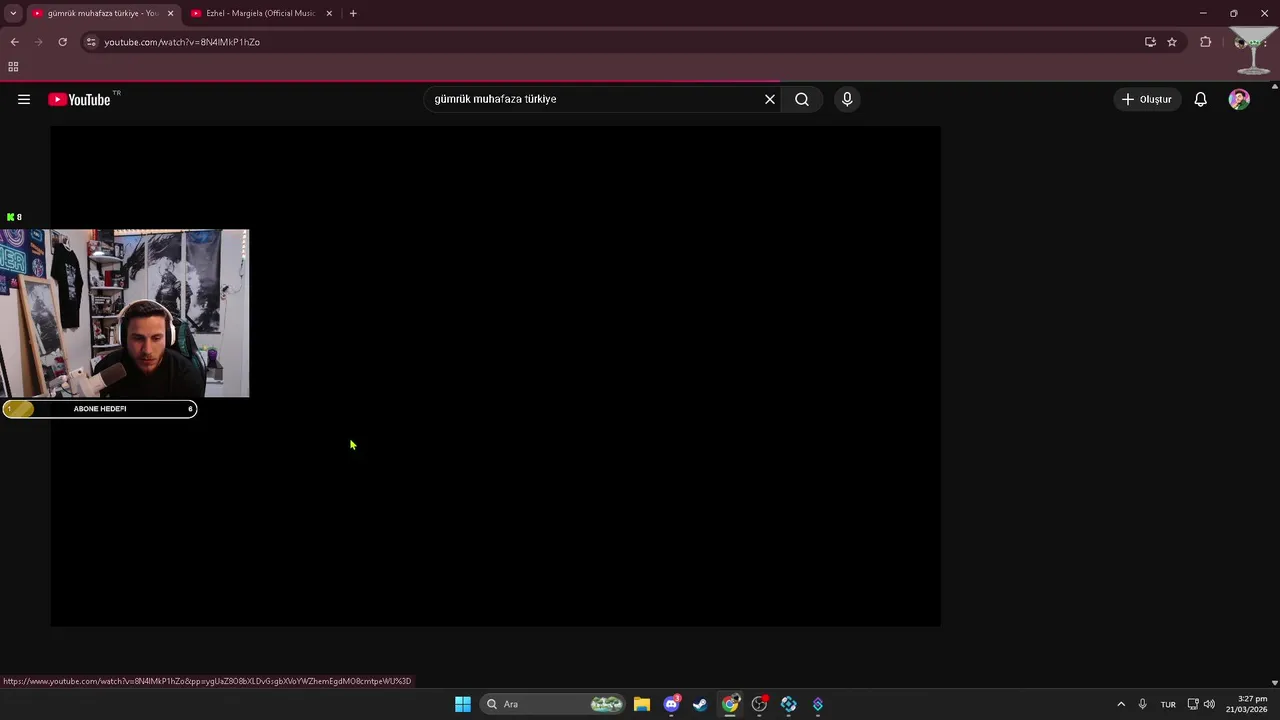Open a new browser tab
Screen dimensions: 1280x720
point(353,13)
